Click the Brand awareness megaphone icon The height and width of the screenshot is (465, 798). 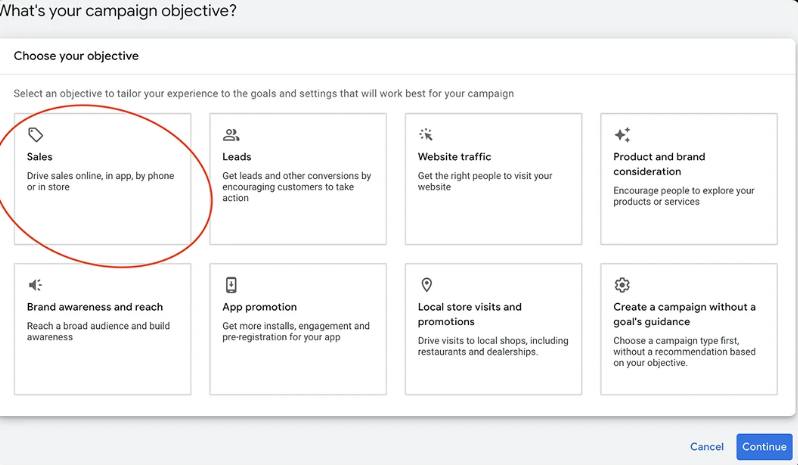[35, 285]
